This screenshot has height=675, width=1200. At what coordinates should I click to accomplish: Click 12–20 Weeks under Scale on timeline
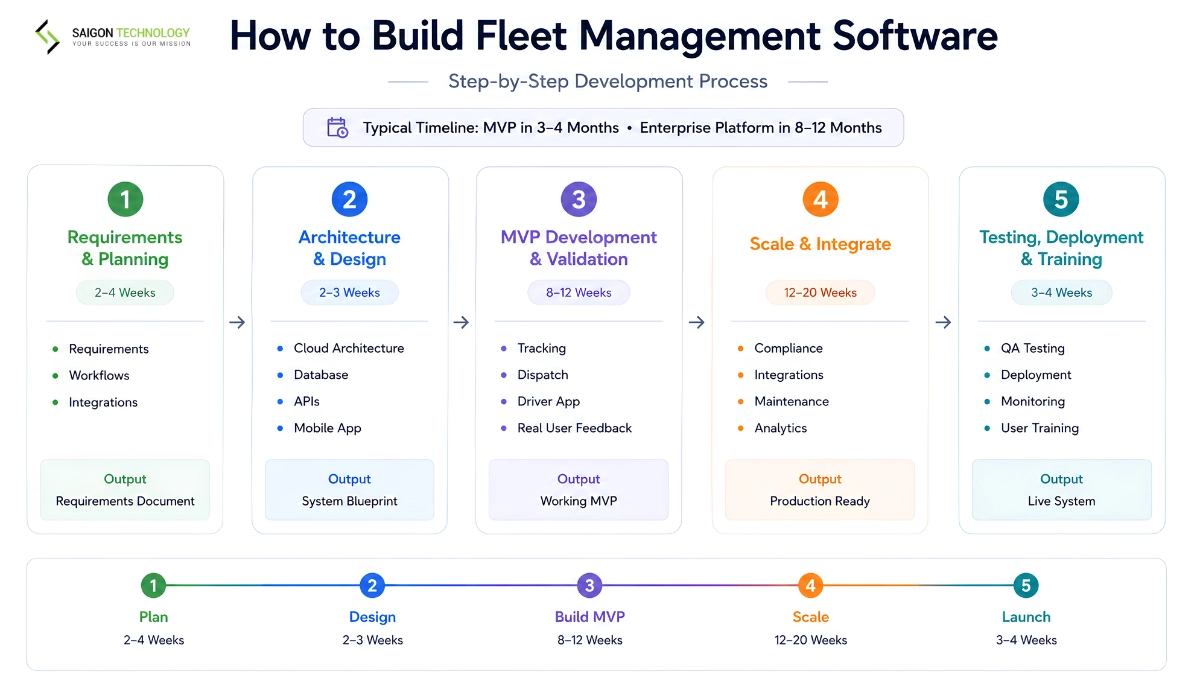810,640
